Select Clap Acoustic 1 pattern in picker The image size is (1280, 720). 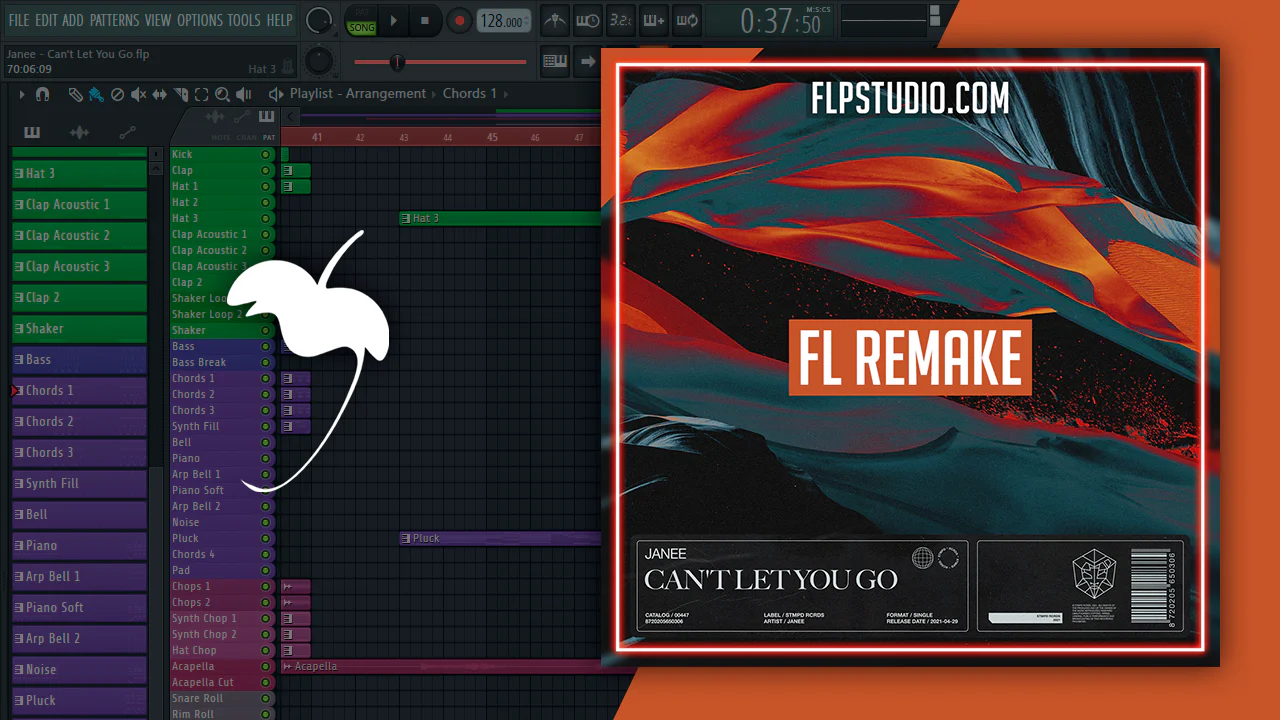click(79, 204)
